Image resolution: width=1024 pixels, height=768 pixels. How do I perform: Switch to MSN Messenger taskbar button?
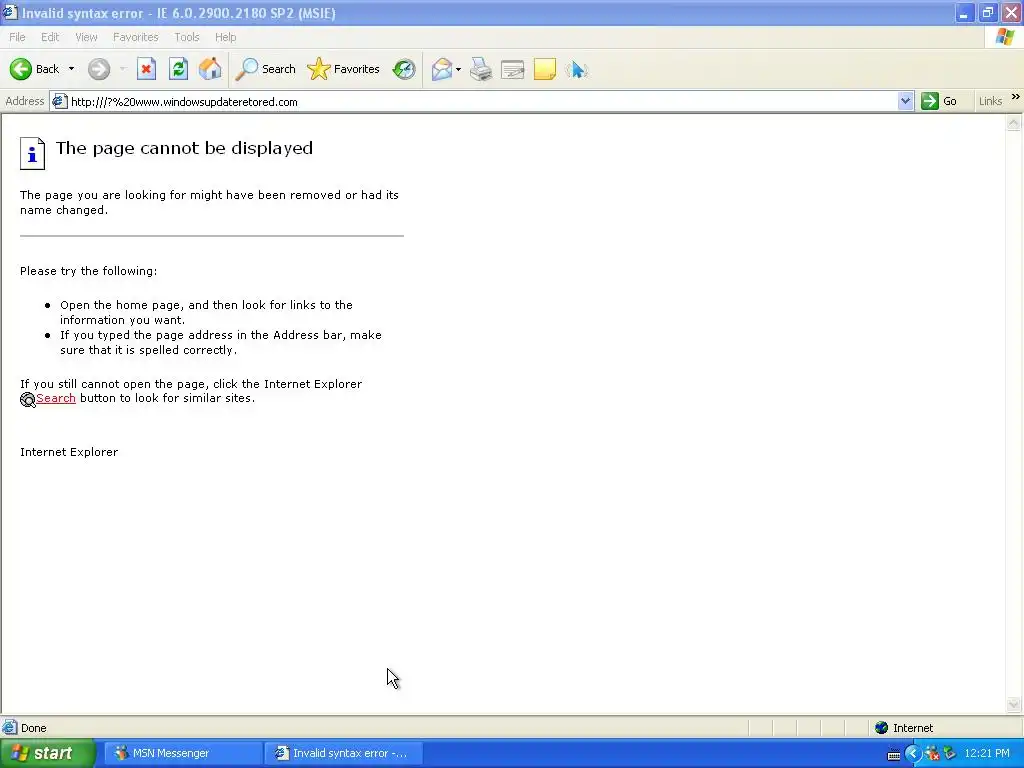click(x=183, y=754)
